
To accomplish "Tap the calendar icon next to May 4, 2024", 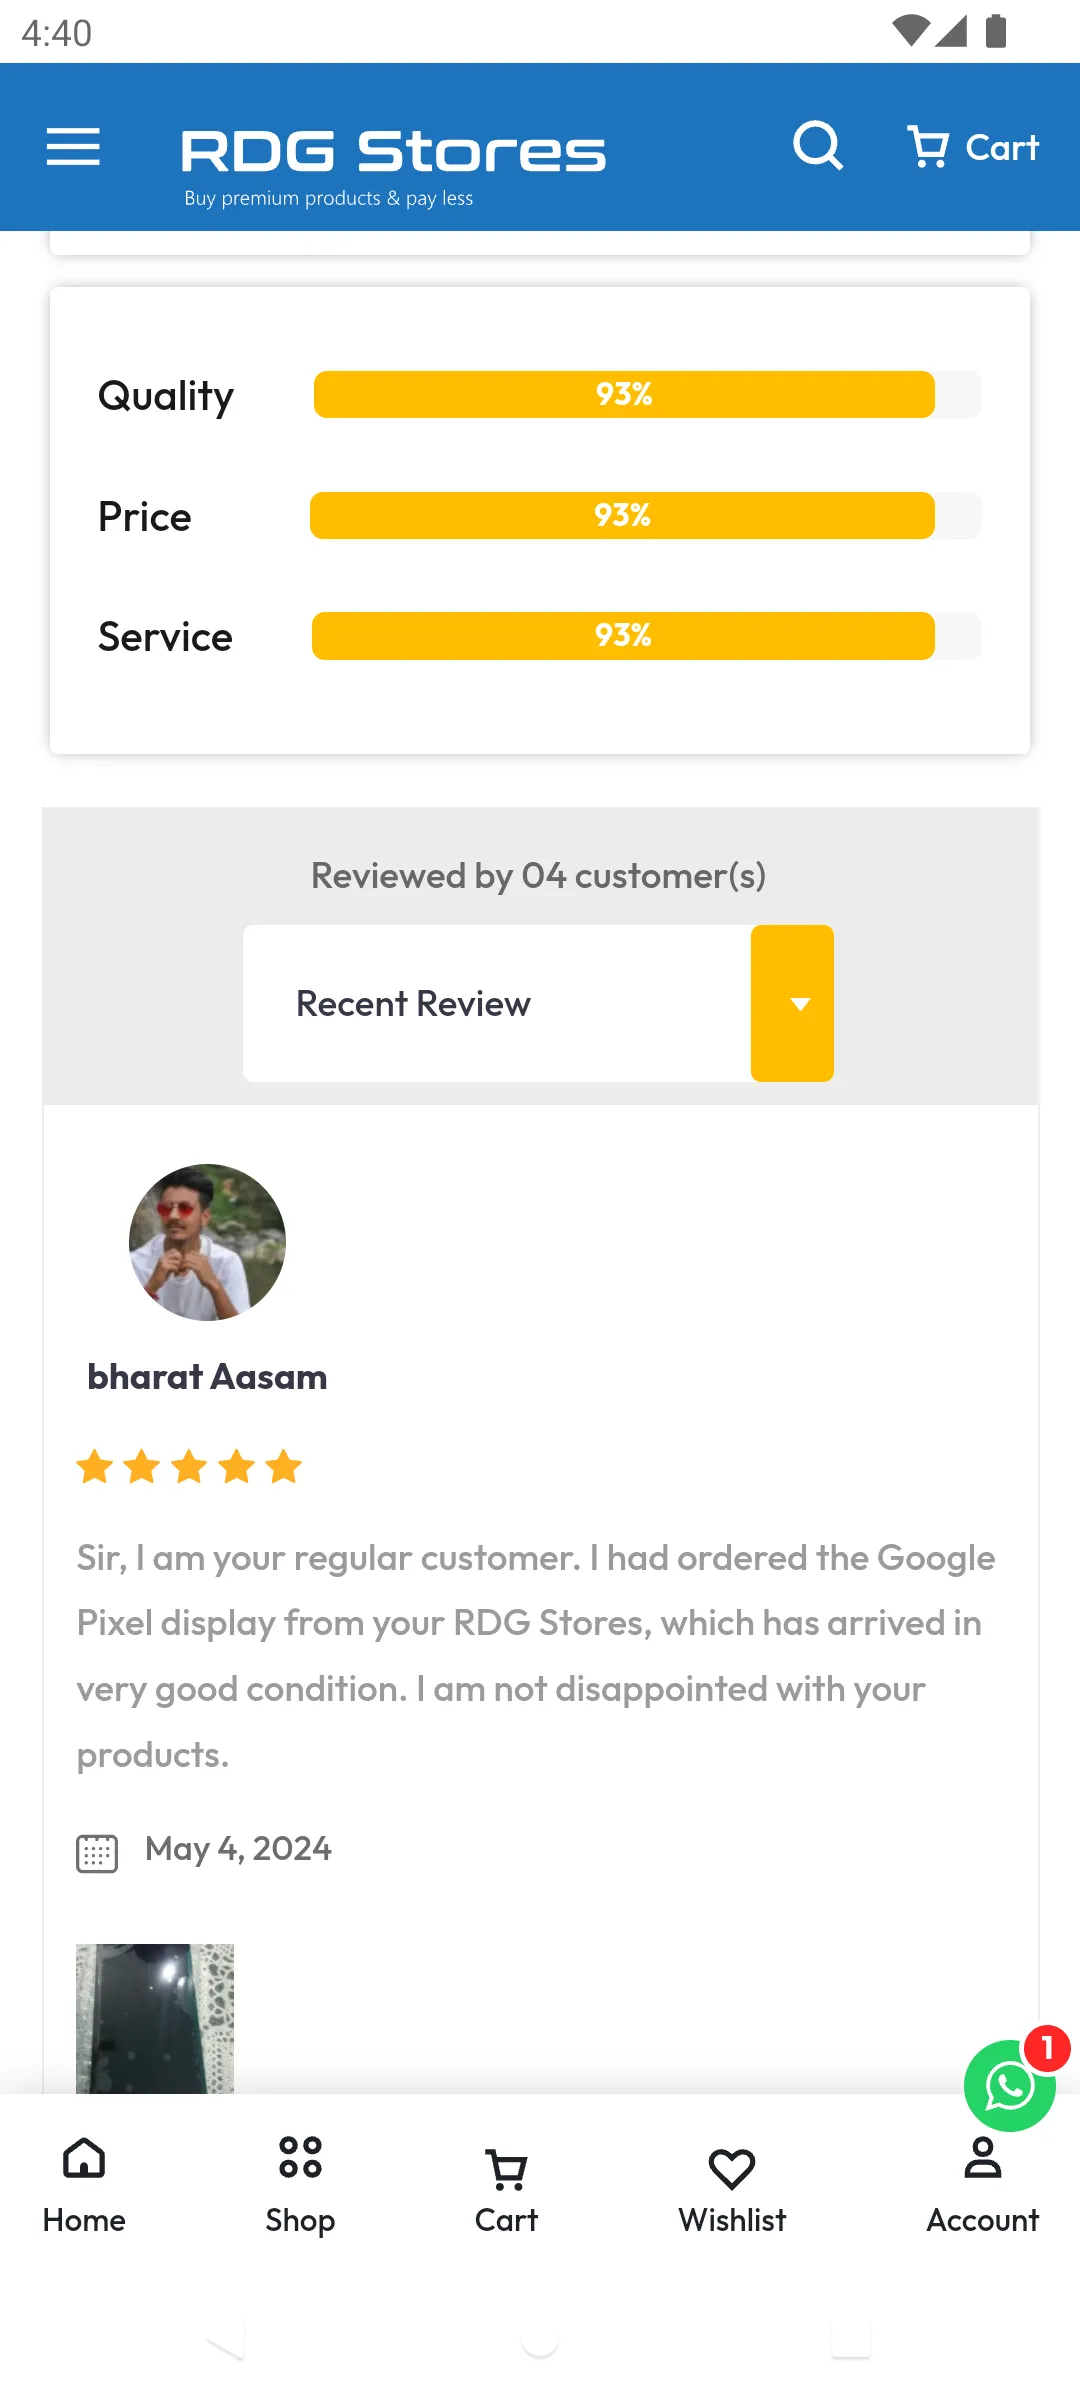I will (x=96, y=1851).
